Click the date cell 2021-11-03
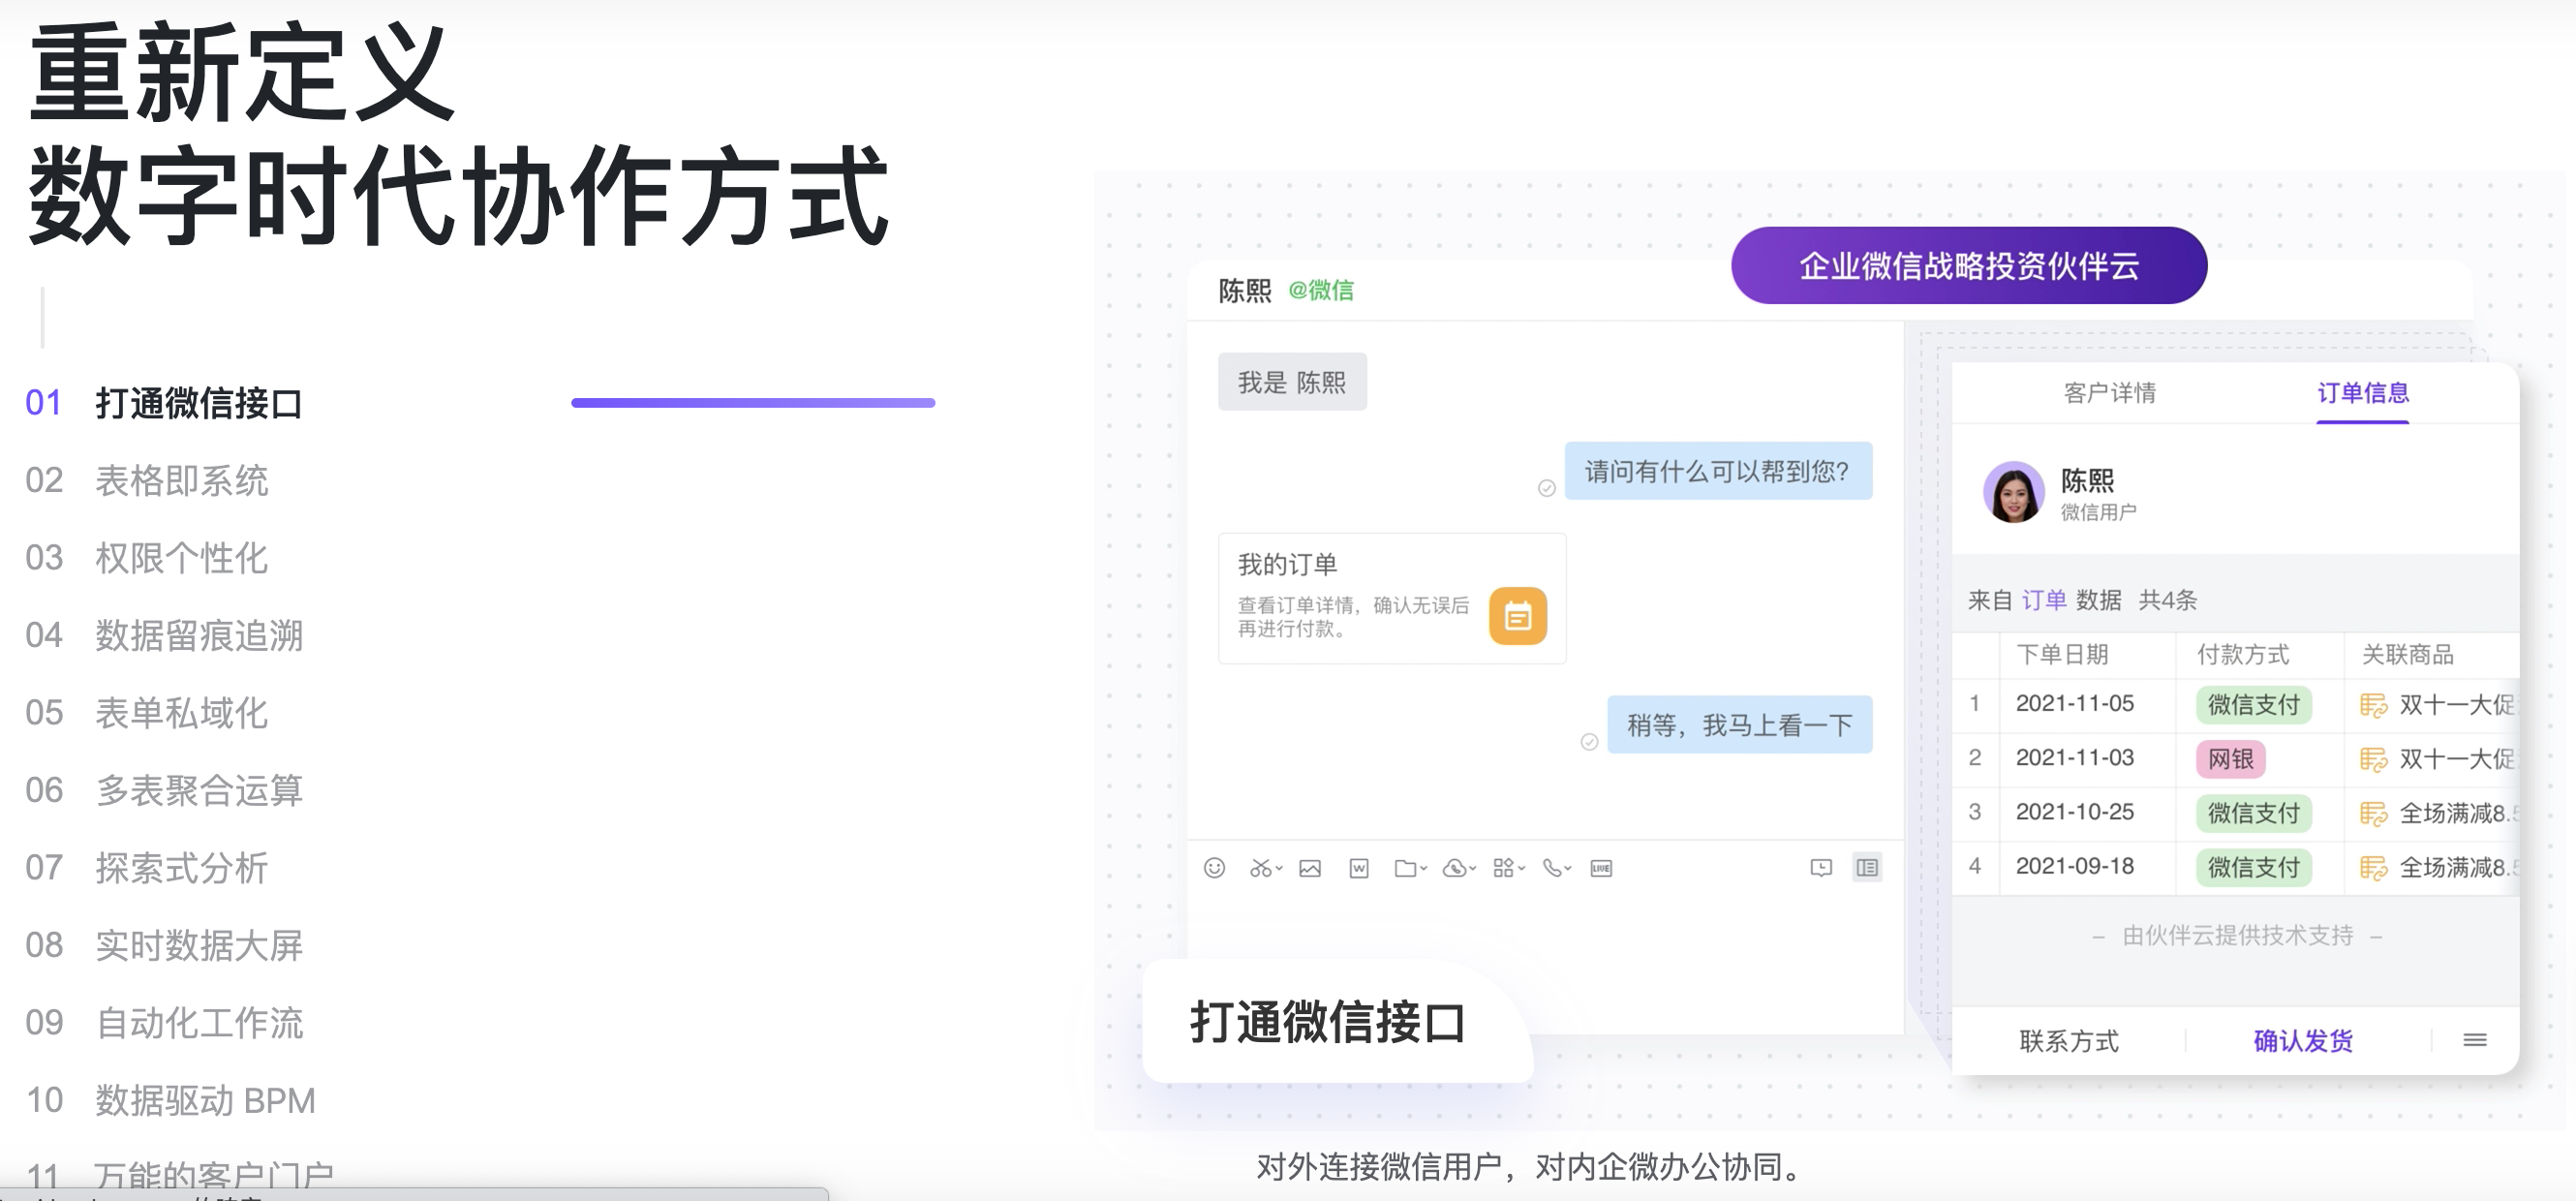Viewport: 2576px width, 1201px height. 2075,758
